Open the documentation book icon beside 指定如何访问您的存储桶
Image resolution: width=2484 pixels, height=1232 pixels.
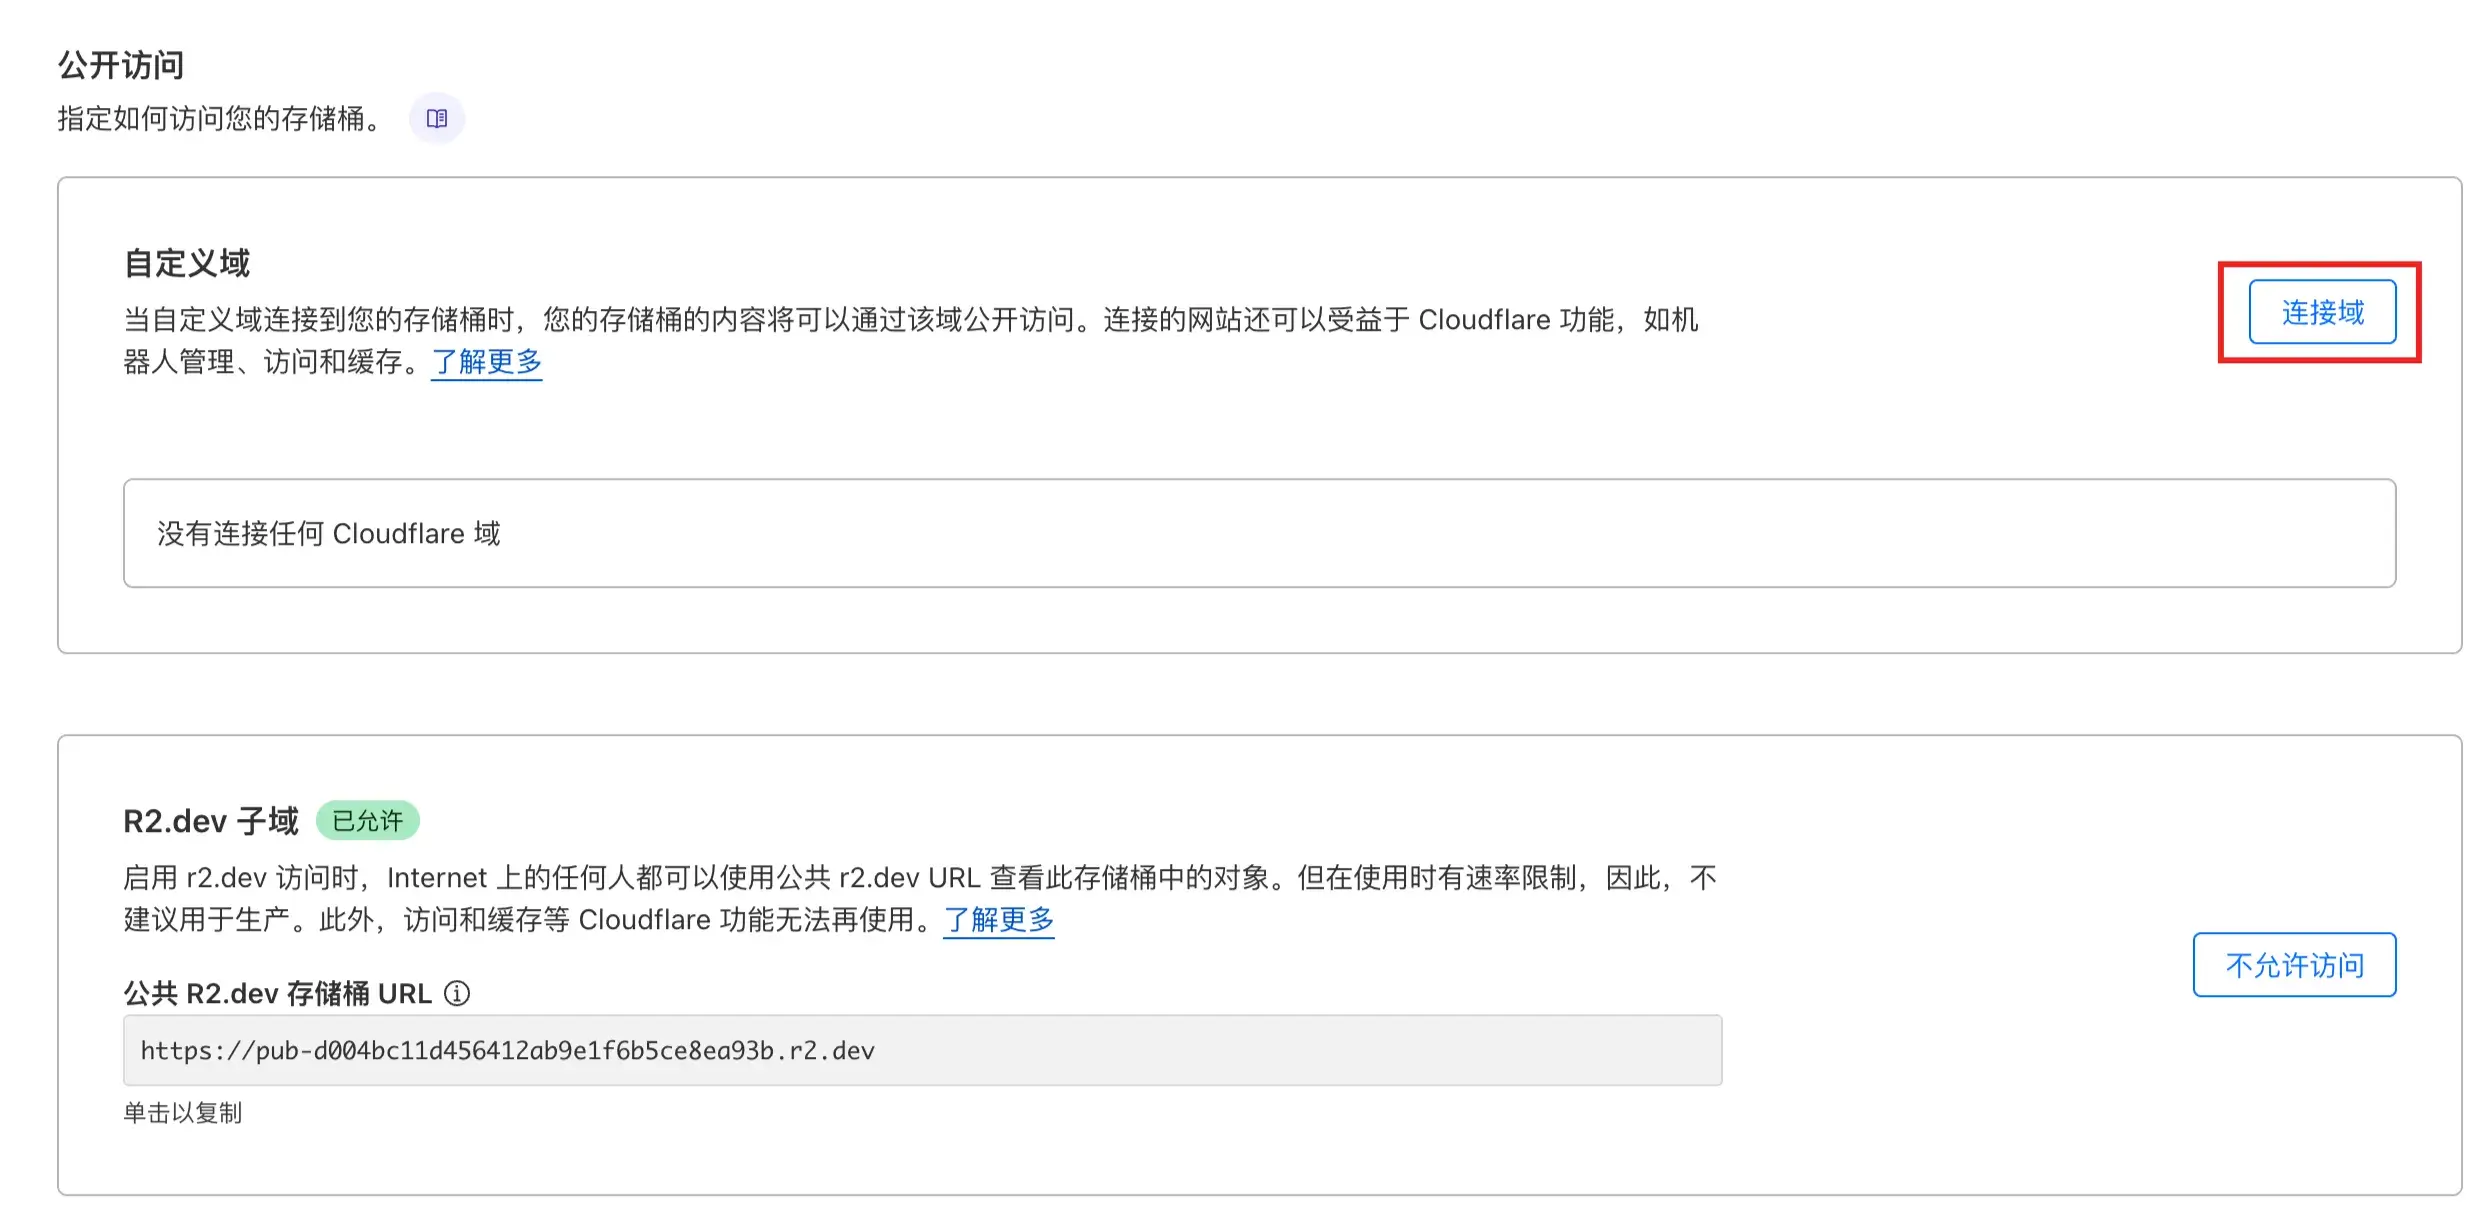point(437,119)
